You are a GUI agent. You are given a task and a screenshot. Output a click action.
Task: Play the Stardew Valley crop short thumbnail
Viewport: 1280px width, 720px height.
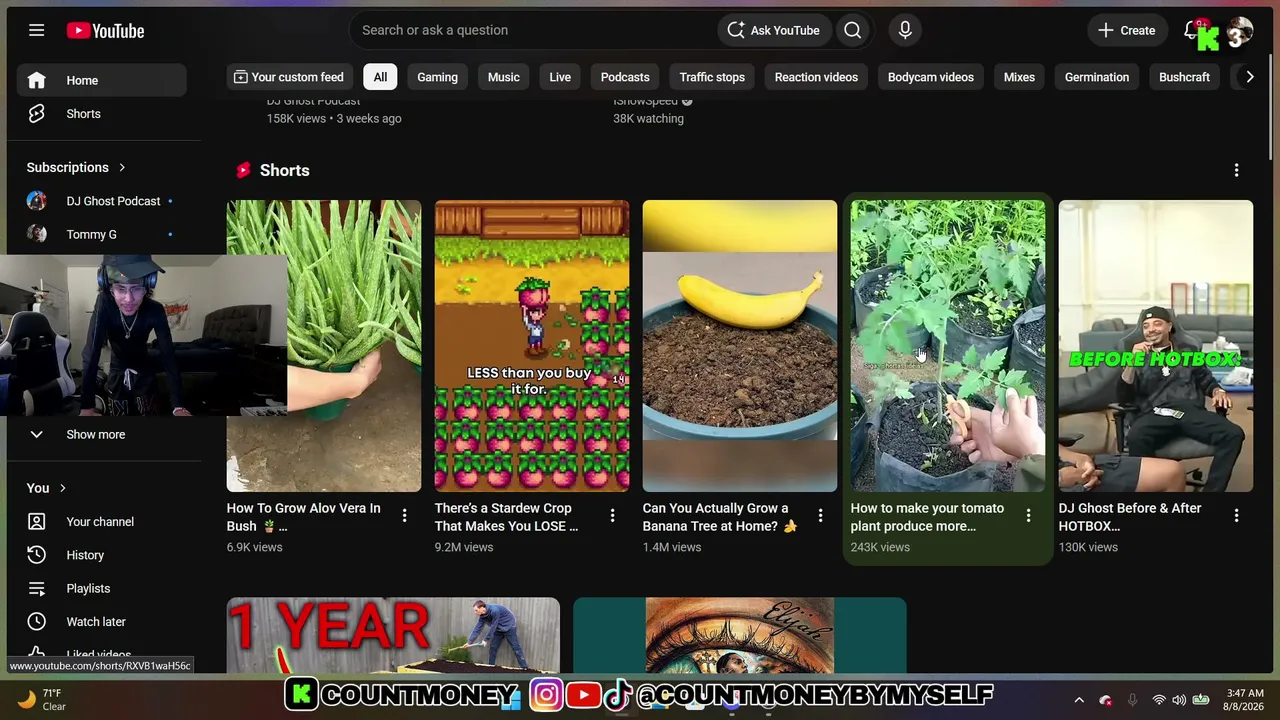[532, 346]
